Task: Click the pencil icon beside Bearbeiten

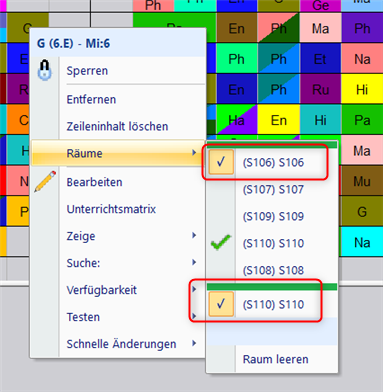Action: tap(45, 182)
